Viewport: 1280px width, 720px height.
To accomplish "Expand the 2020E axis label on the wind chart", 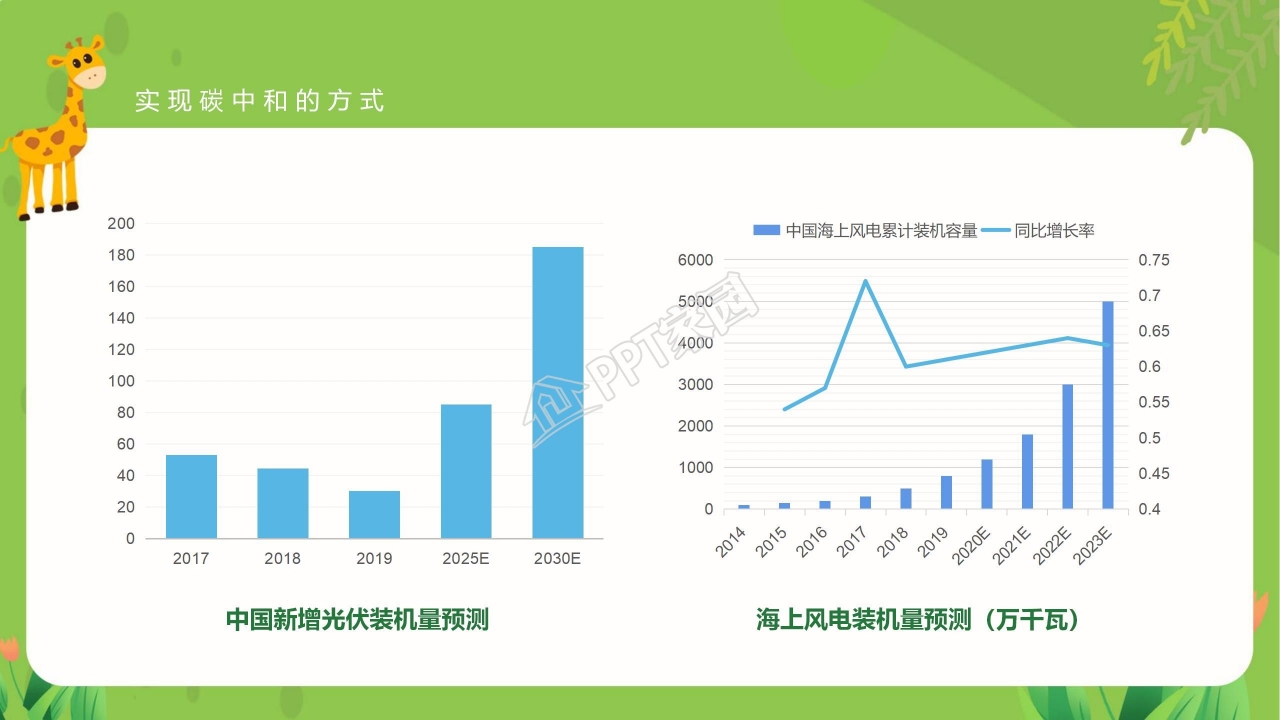I will pyautogui.click(x=969, y=545).
